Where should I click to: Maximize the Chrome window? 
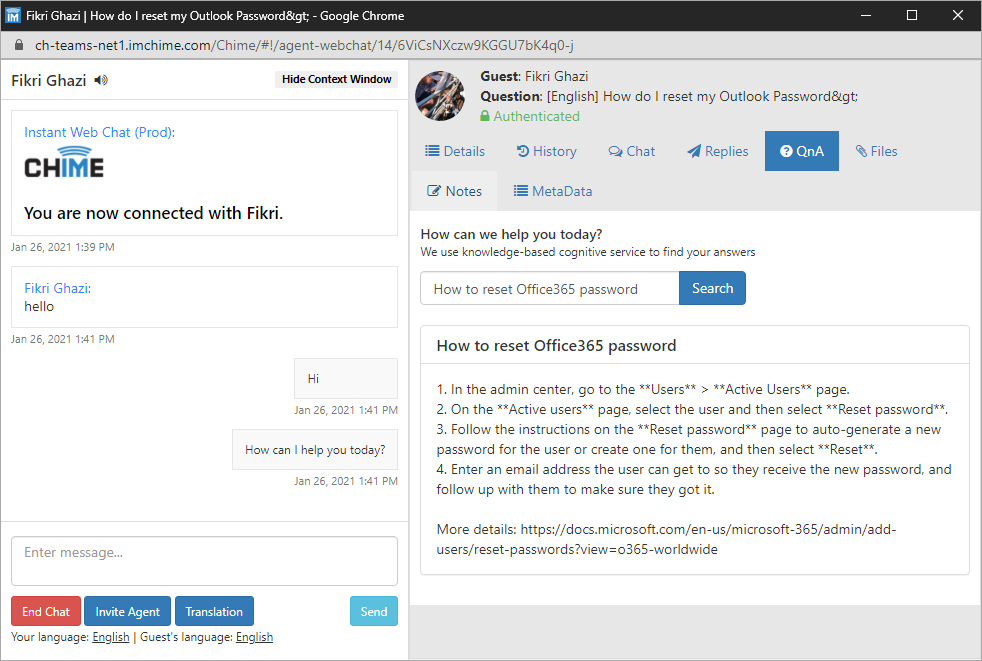912,16
